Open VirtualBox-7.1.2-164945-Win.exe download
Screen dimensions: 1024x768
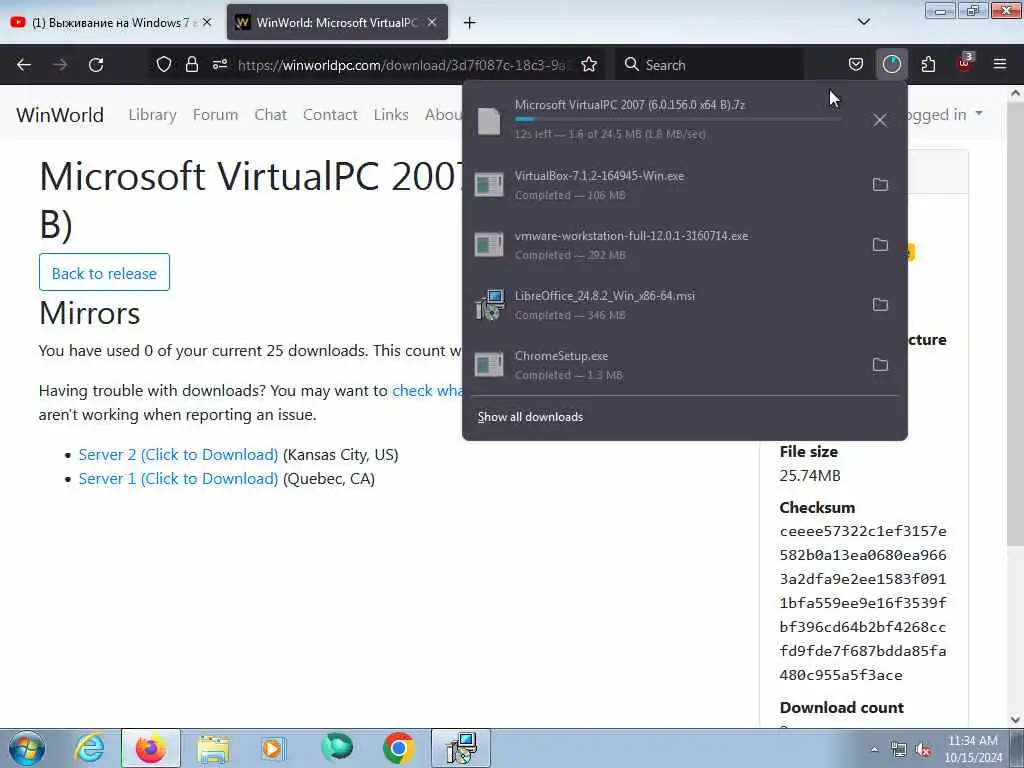[x=664, y=185]
